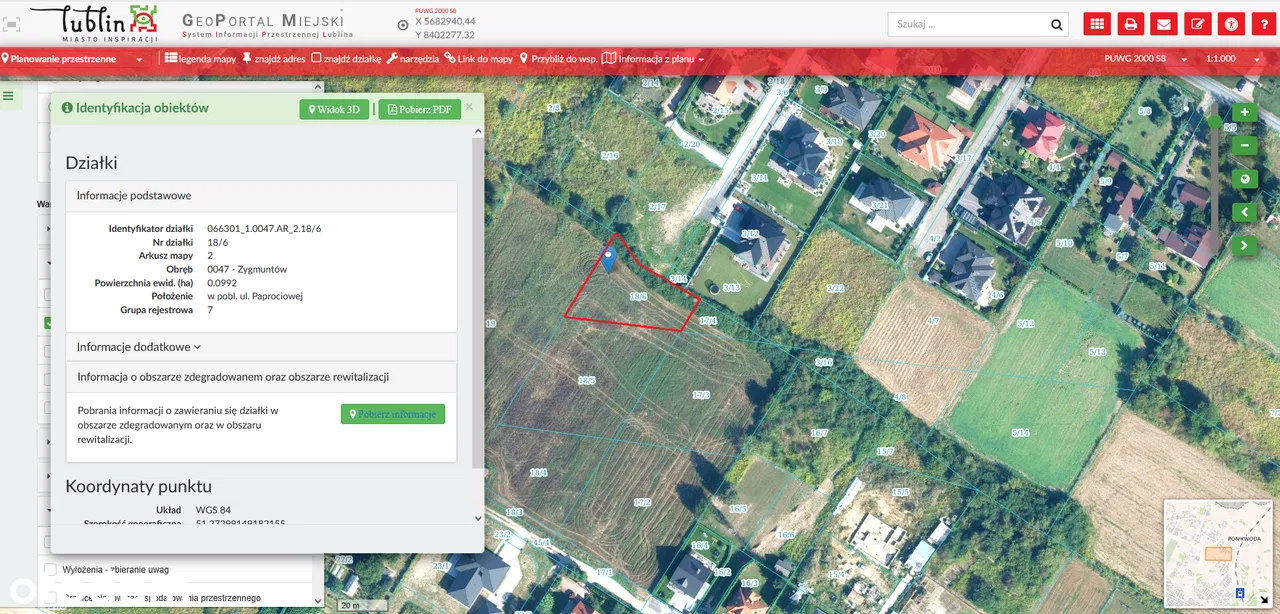Viewport: 1280px width, 614px height.
Task: Click the 'Pobierz PDF' button
Action: (x=419, y=109)
